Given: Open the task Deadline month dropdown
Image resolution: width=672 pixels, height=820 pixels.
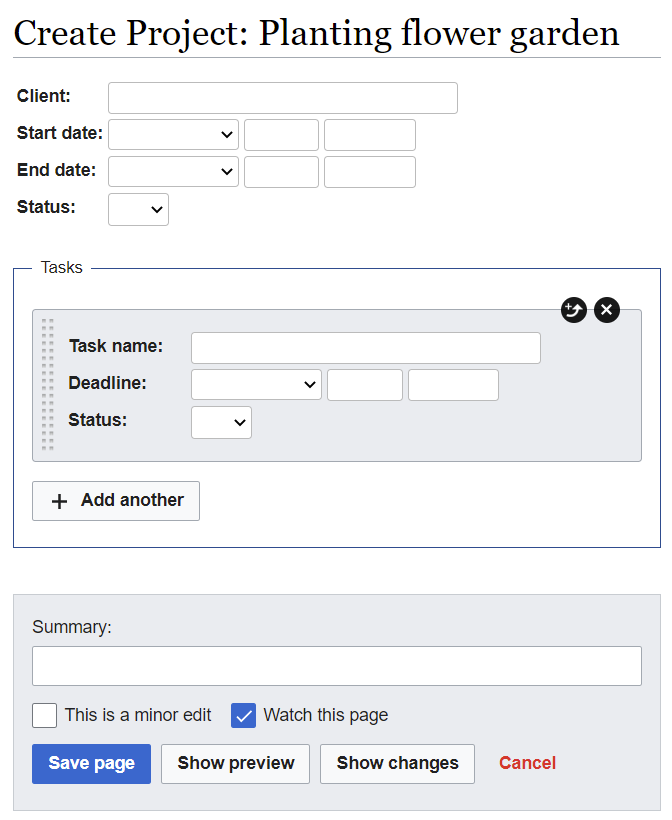Looking at the screenshot, I should point(256,385).
